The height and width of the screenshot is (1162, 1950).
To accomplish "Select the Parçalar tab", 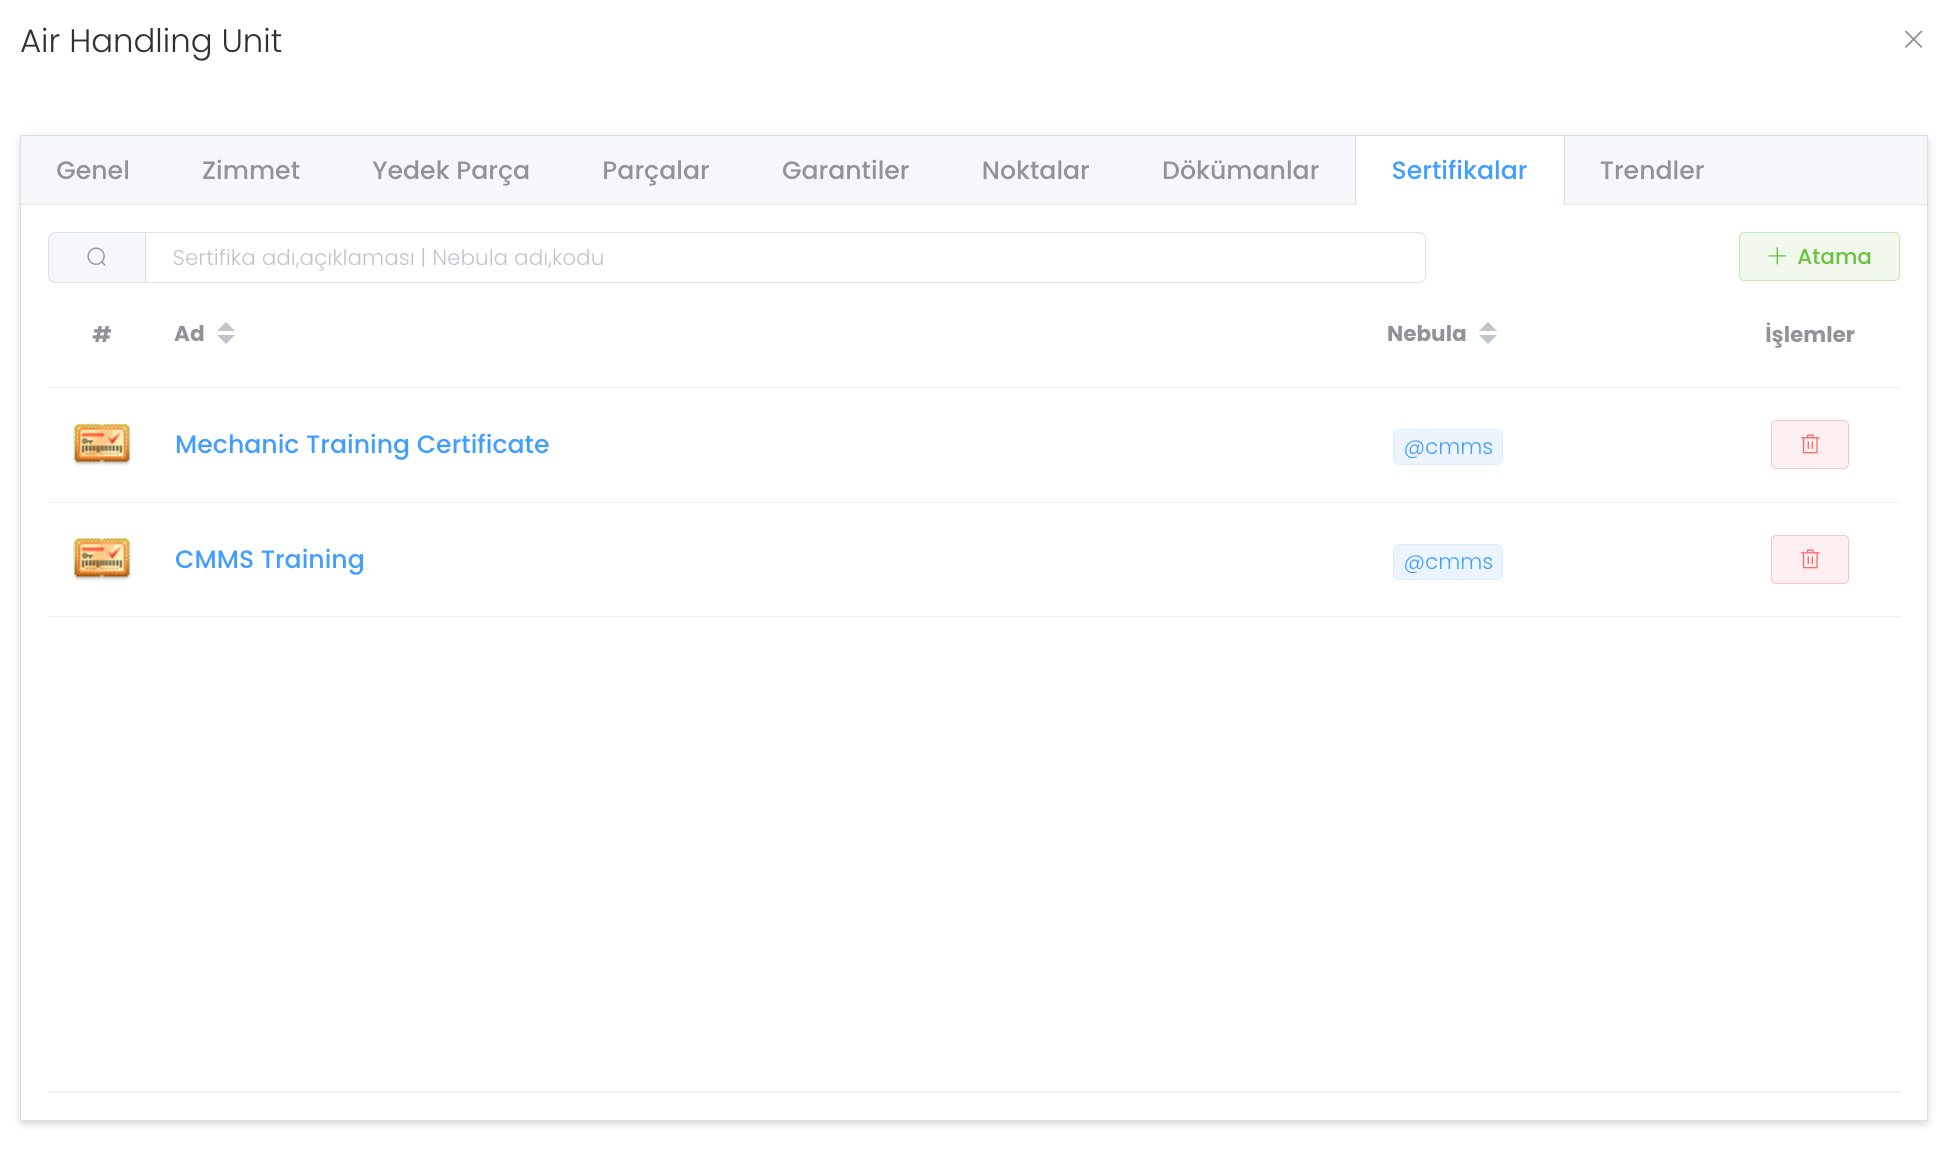I will 656,170.
